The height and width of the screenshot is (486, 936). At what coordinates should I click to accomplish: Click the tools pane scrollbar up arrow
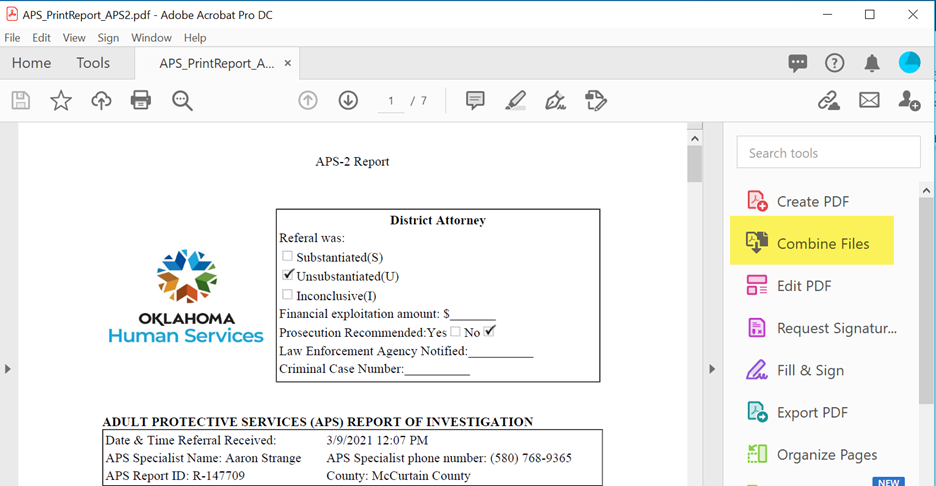(926, 190)
